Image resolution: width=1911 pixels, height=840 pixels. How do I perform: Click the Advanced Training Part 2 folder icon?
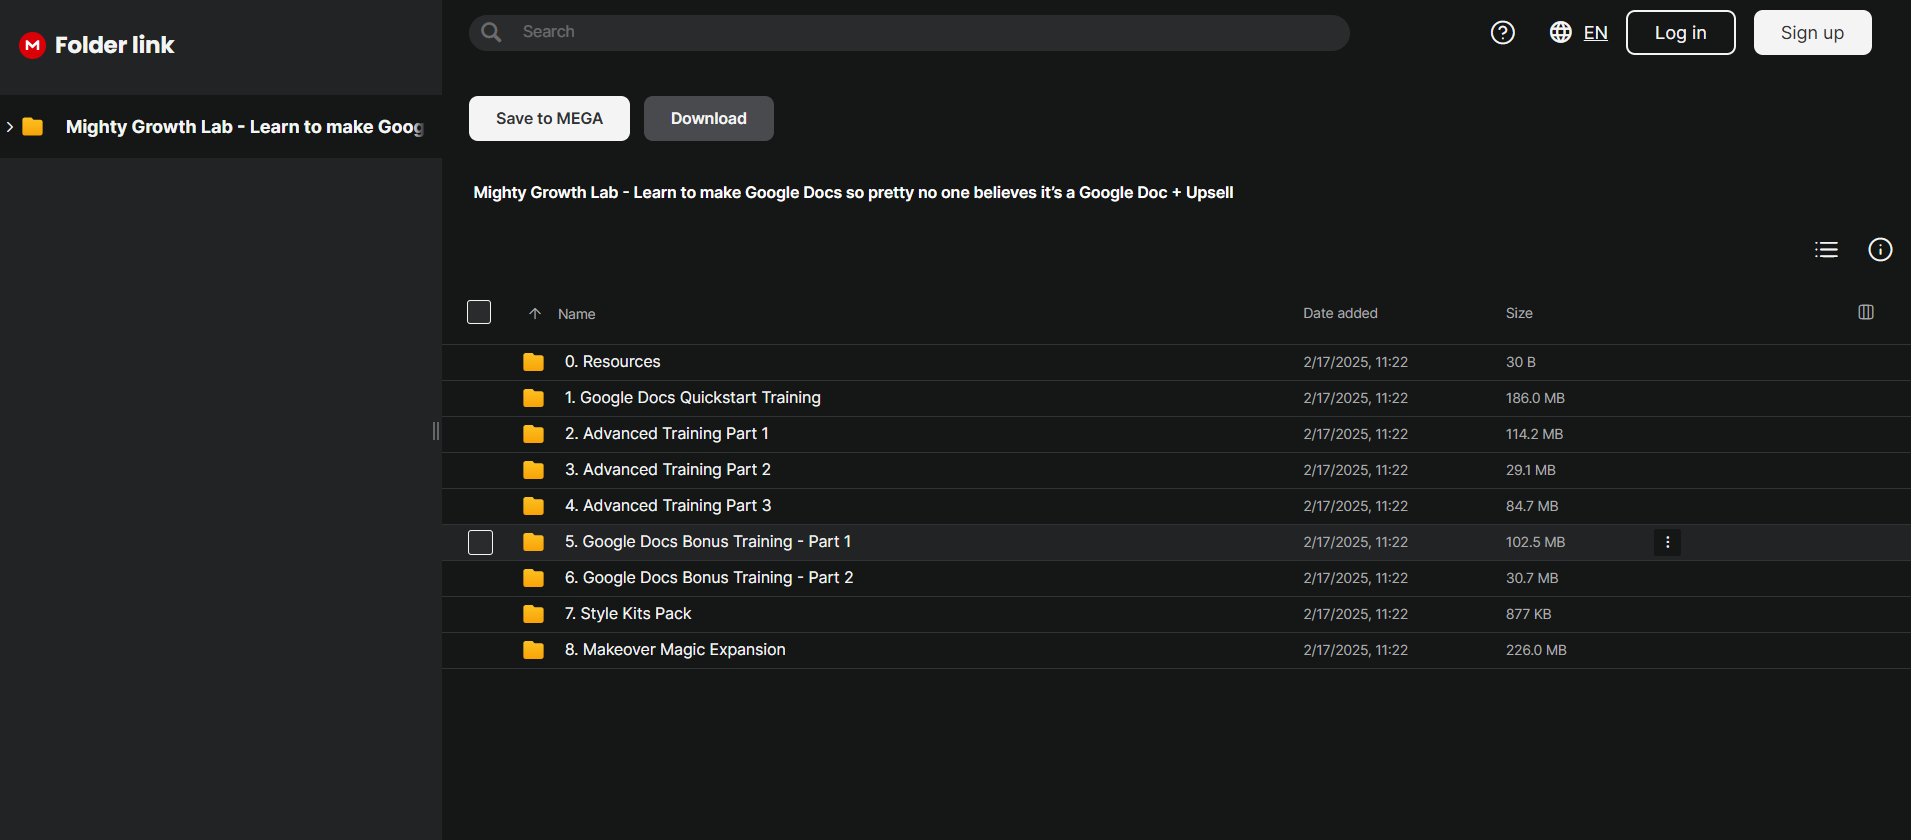(x=534, y=470)
